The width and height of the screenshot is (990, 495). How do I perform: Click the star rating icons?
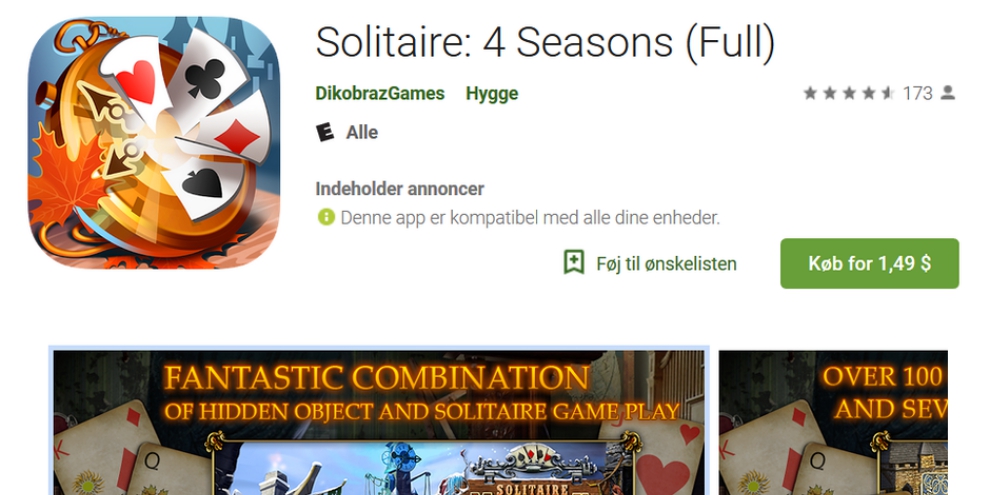coord(849,93)
